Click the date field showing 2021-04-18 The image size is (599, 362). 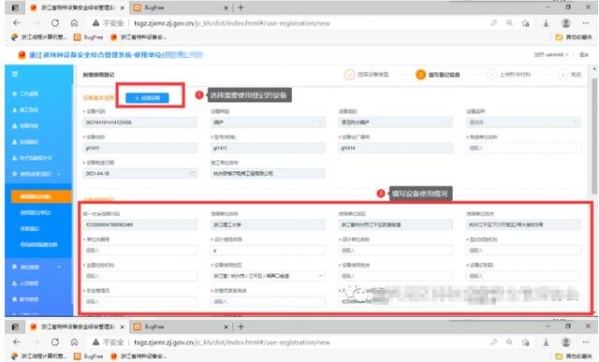pyautogui.click(x=140, y=173)
